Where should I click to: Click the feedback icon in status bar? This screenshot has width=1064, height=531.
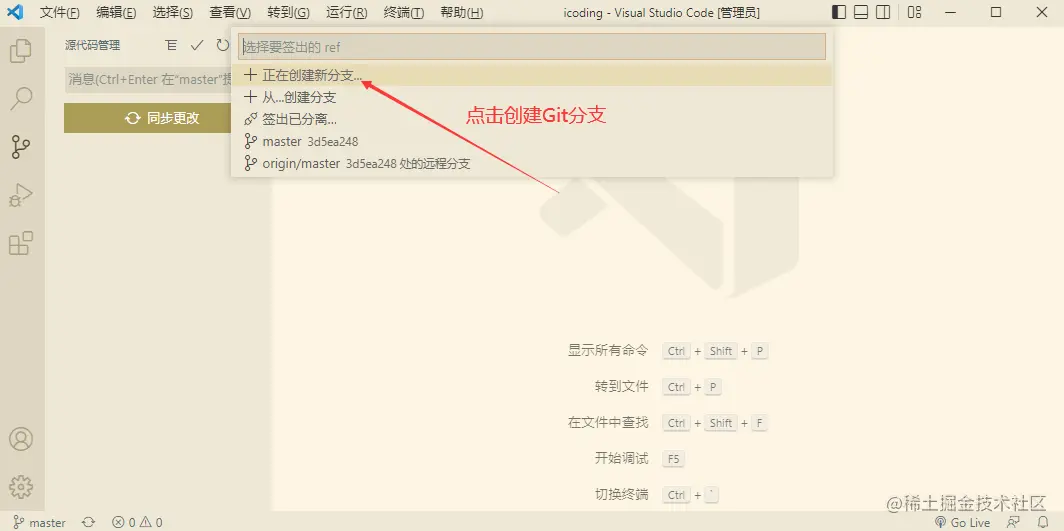(x=1013, y=522)
